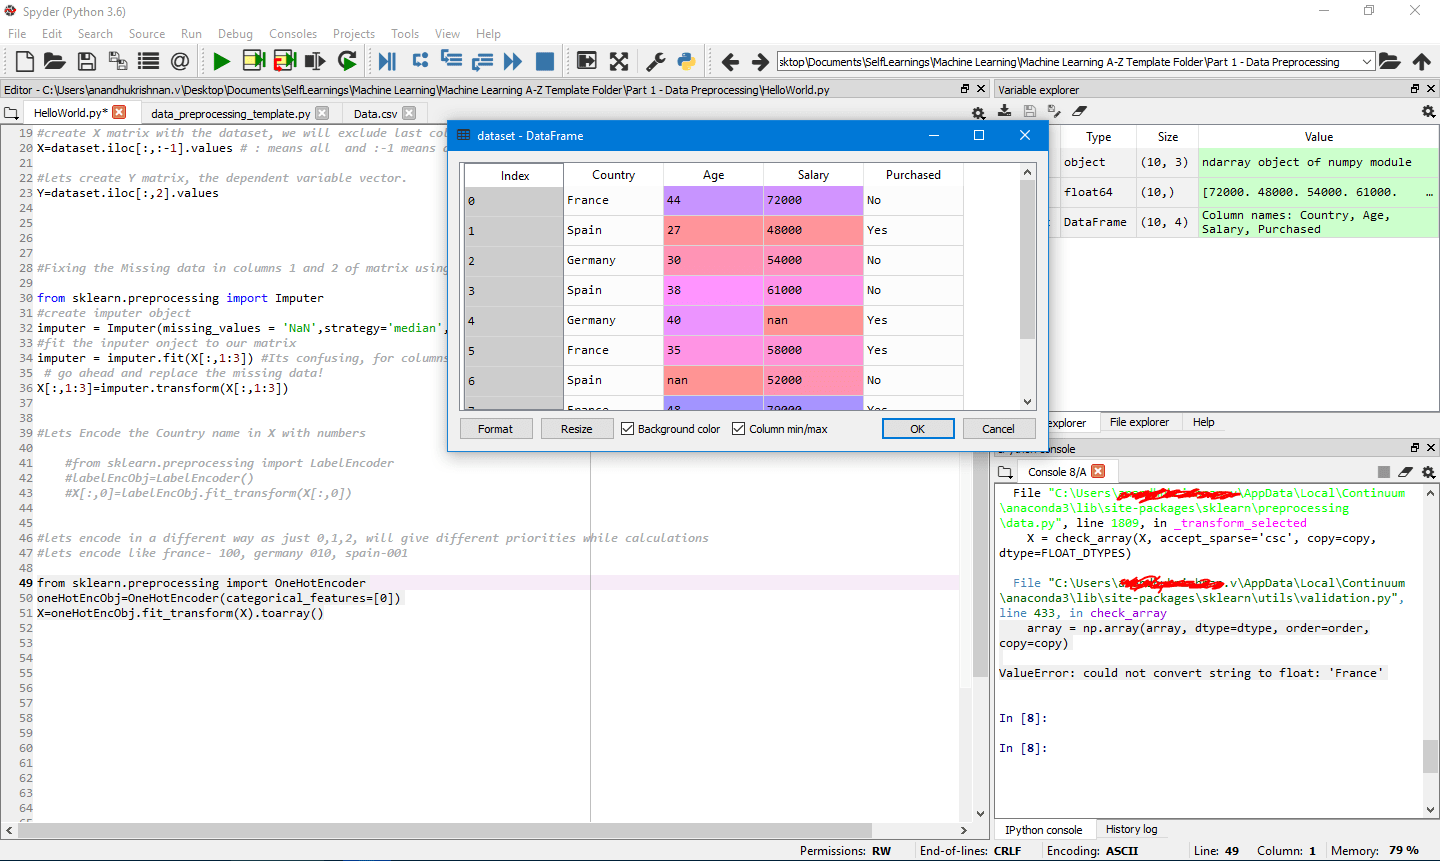Switch to the History log tab

coord(1131,828)
